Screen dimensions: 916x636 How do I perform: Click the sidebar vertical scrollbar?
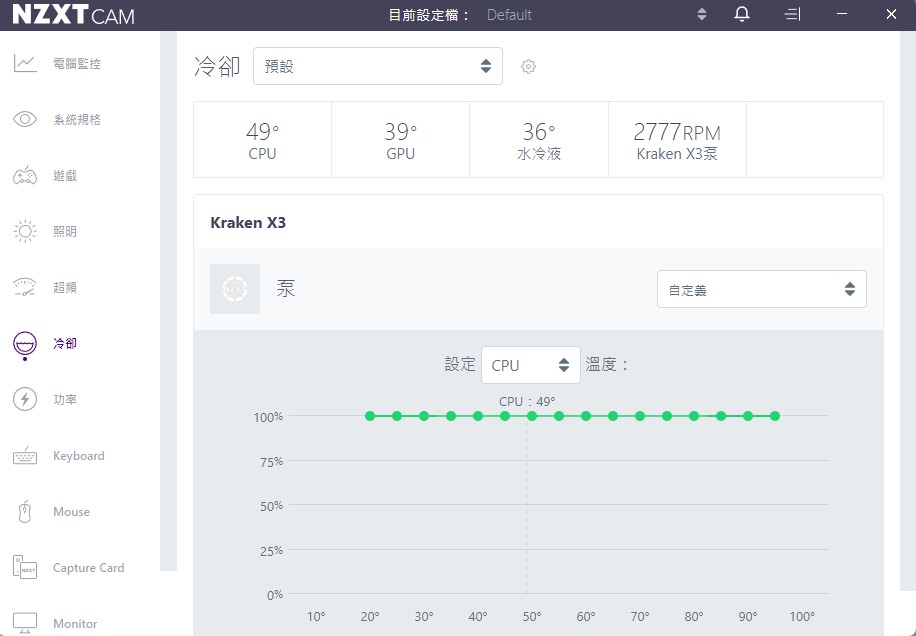click(x=168, y=301)
